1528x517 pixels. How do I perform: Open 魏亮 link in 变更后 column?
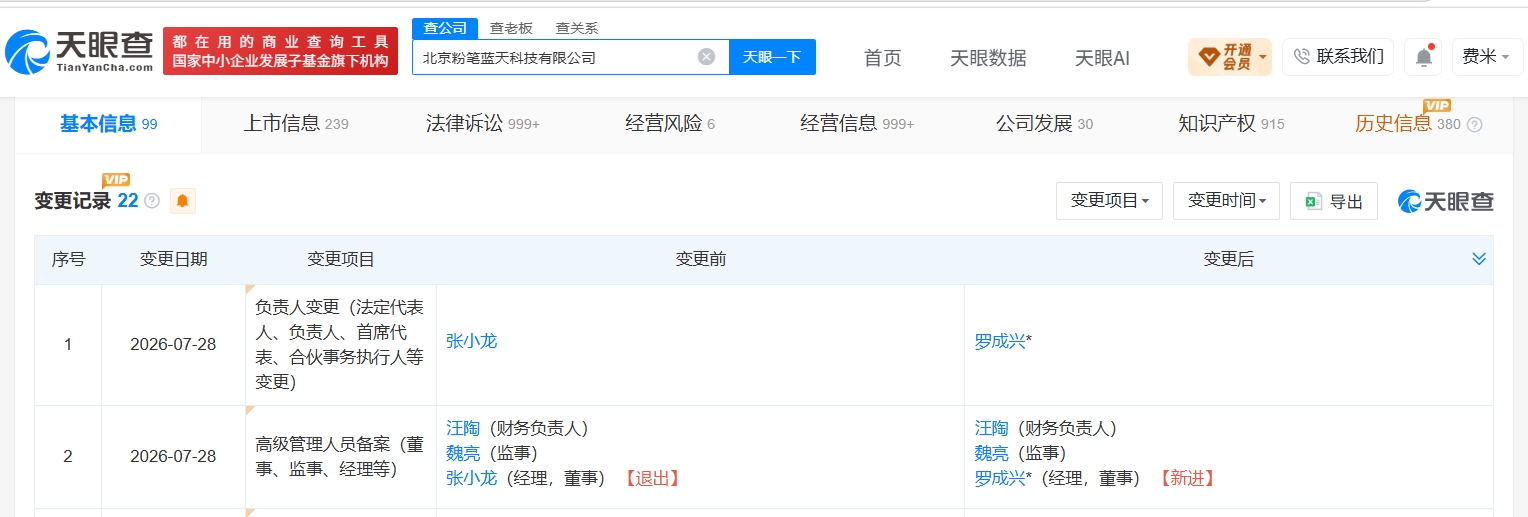coord(992,453)
